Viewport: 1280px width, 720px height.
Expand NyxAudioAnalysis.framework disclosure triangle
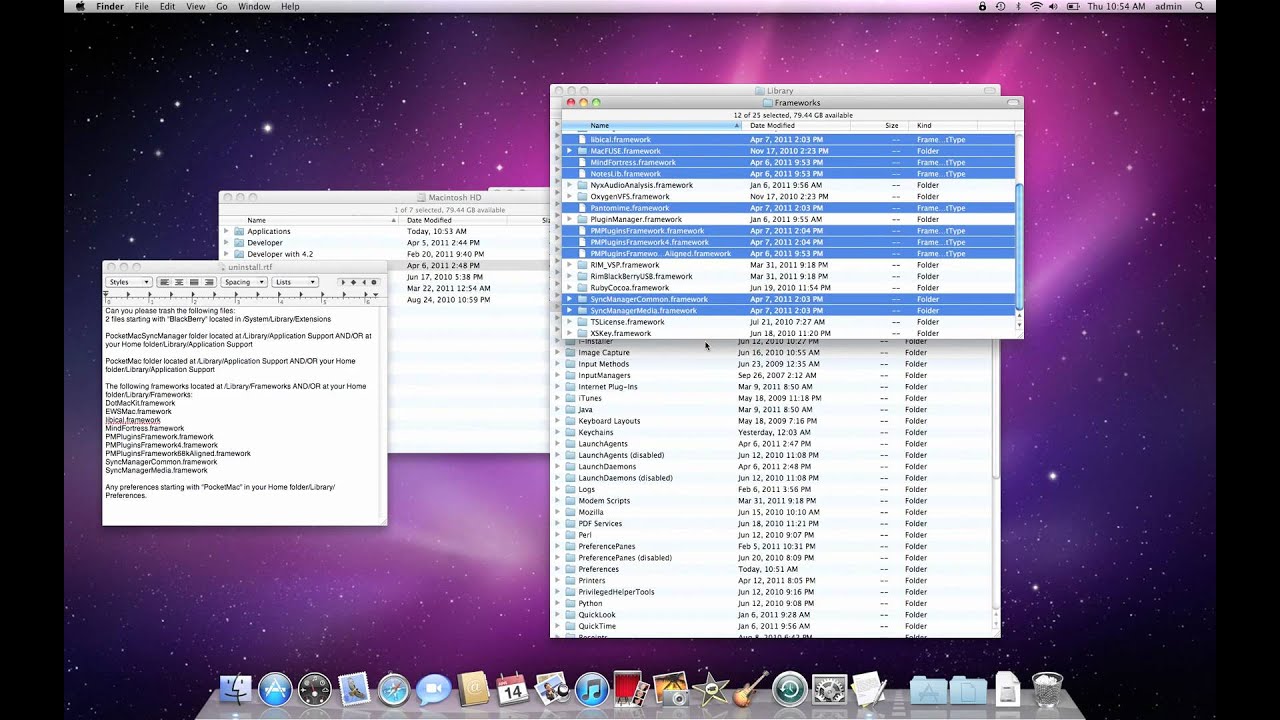(x=570, y=185)
